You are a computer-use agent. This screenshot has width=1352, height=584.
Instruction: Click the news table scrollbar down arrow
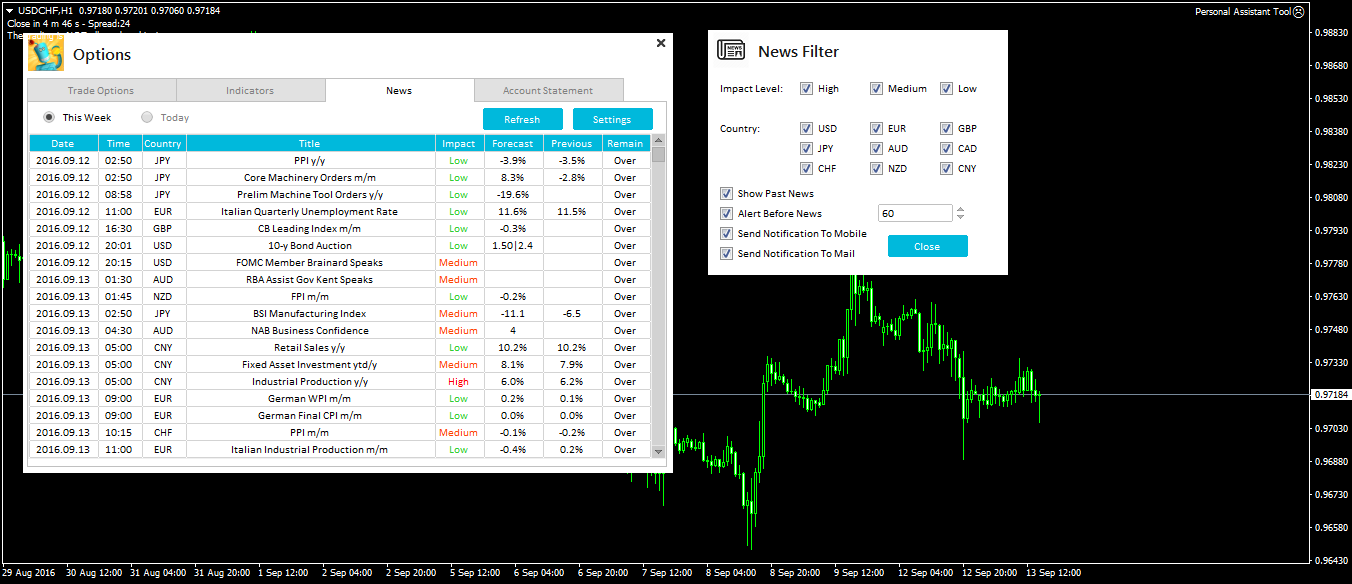(658, 451)
